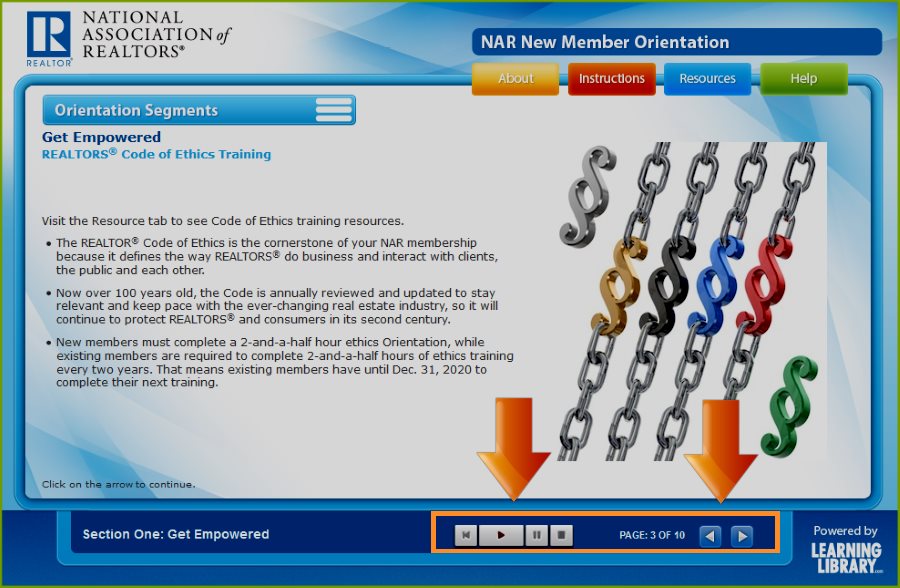Click the chain links section-symbol image
The image size is (900, 588).
[692, 300]
